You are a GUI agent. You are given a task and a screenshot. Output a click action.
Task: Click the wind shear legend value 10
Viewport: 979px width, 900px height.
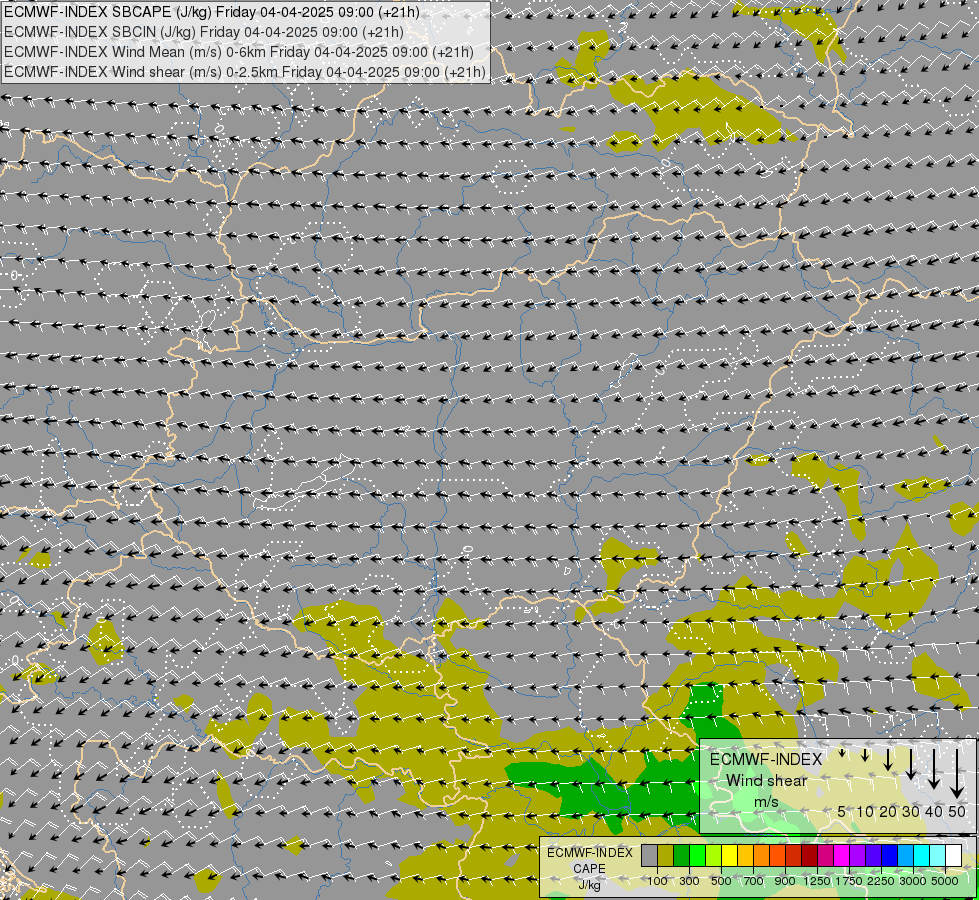pyautogui.click(x=865, y=811)
